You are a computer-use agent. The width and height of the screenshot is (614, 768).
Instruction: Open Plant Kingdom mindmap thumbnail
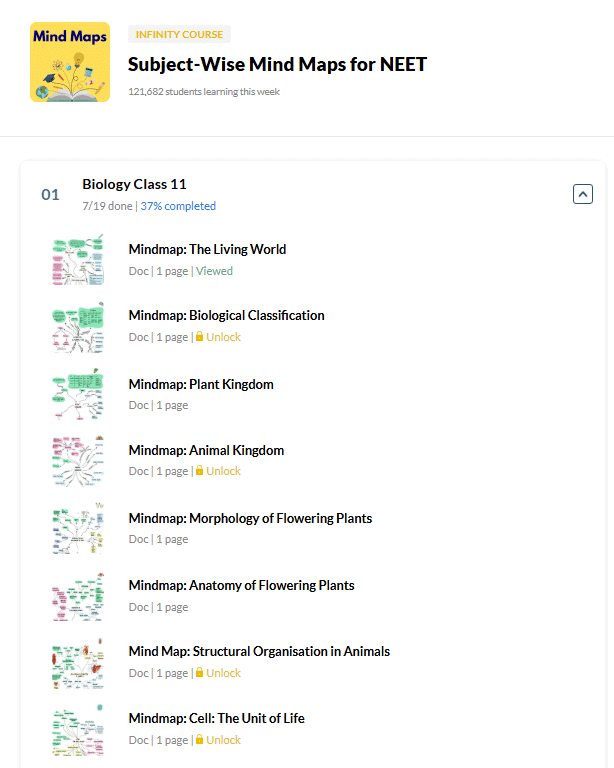tap(78, 394)
